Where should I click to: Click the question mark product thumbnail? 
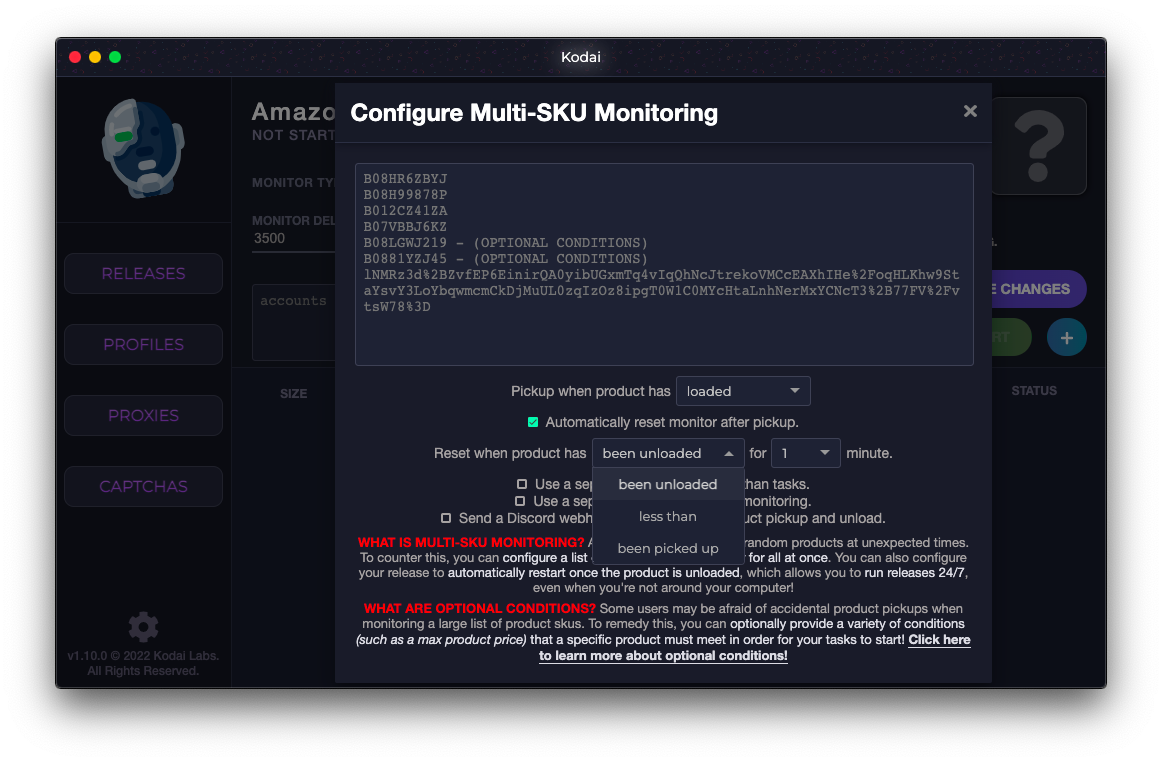tap(1039, 146)
